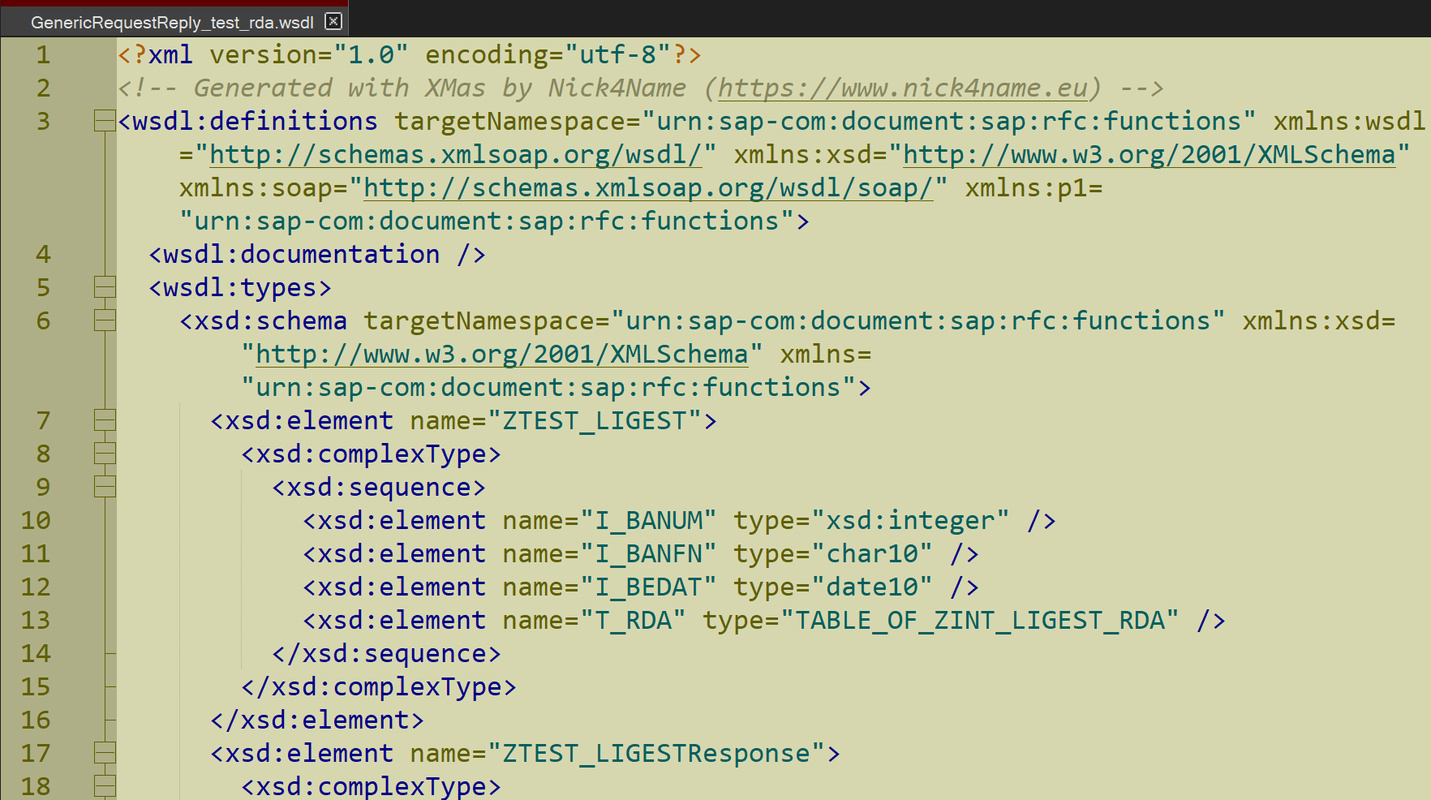Click the text "date10" on line 12
The width and height of the screenshot is (1431, 800).
[x=872, y=587]
